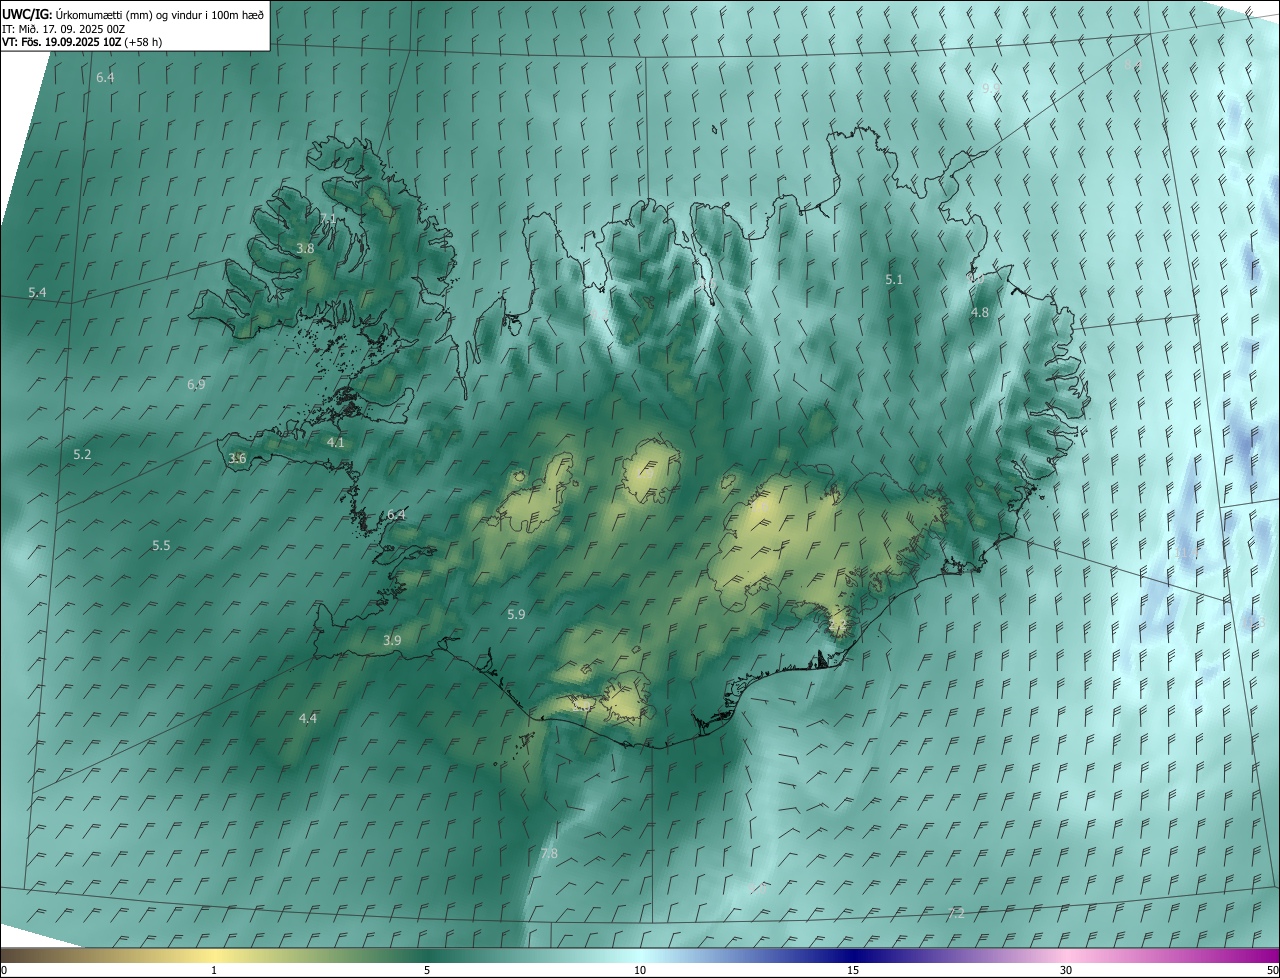The width and height of the screenshot is (1280, 978).
Task: Click the '1' tick label on the color scale
Action: pos(214,971)
